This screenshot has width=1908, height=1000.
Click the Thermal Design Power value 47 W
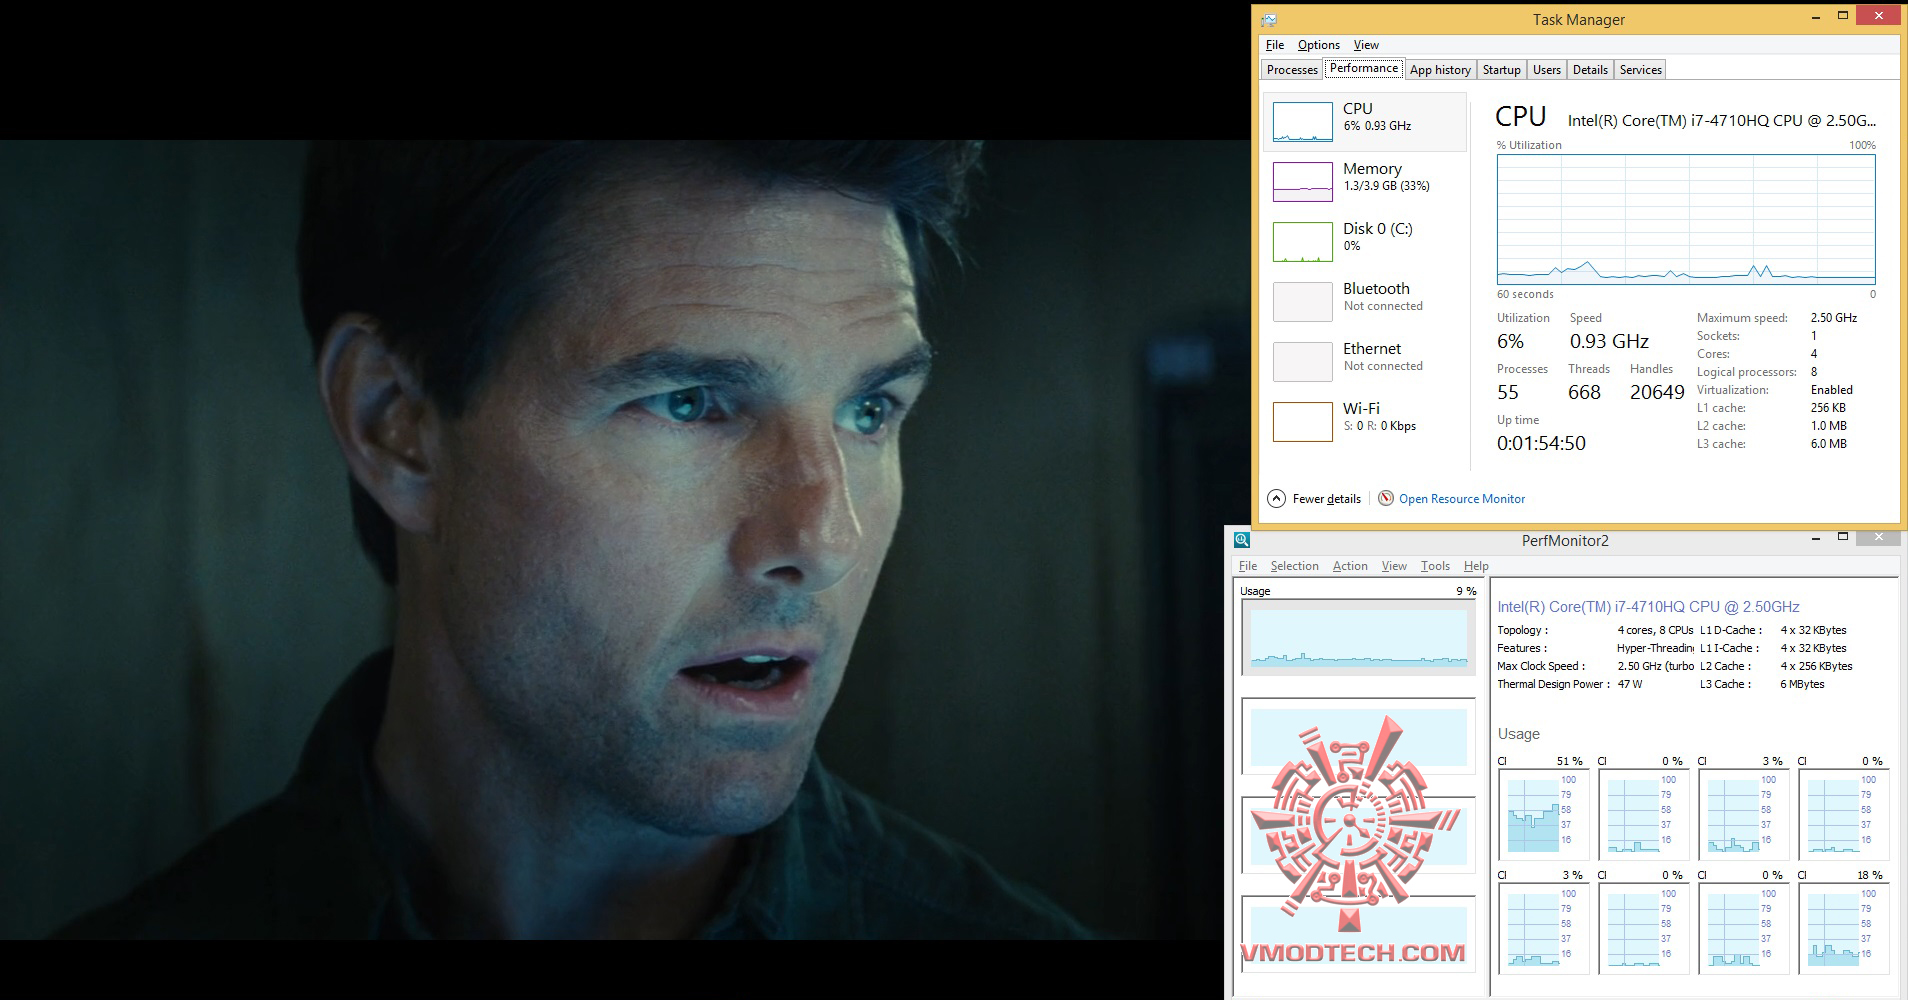coord(1630,684)
